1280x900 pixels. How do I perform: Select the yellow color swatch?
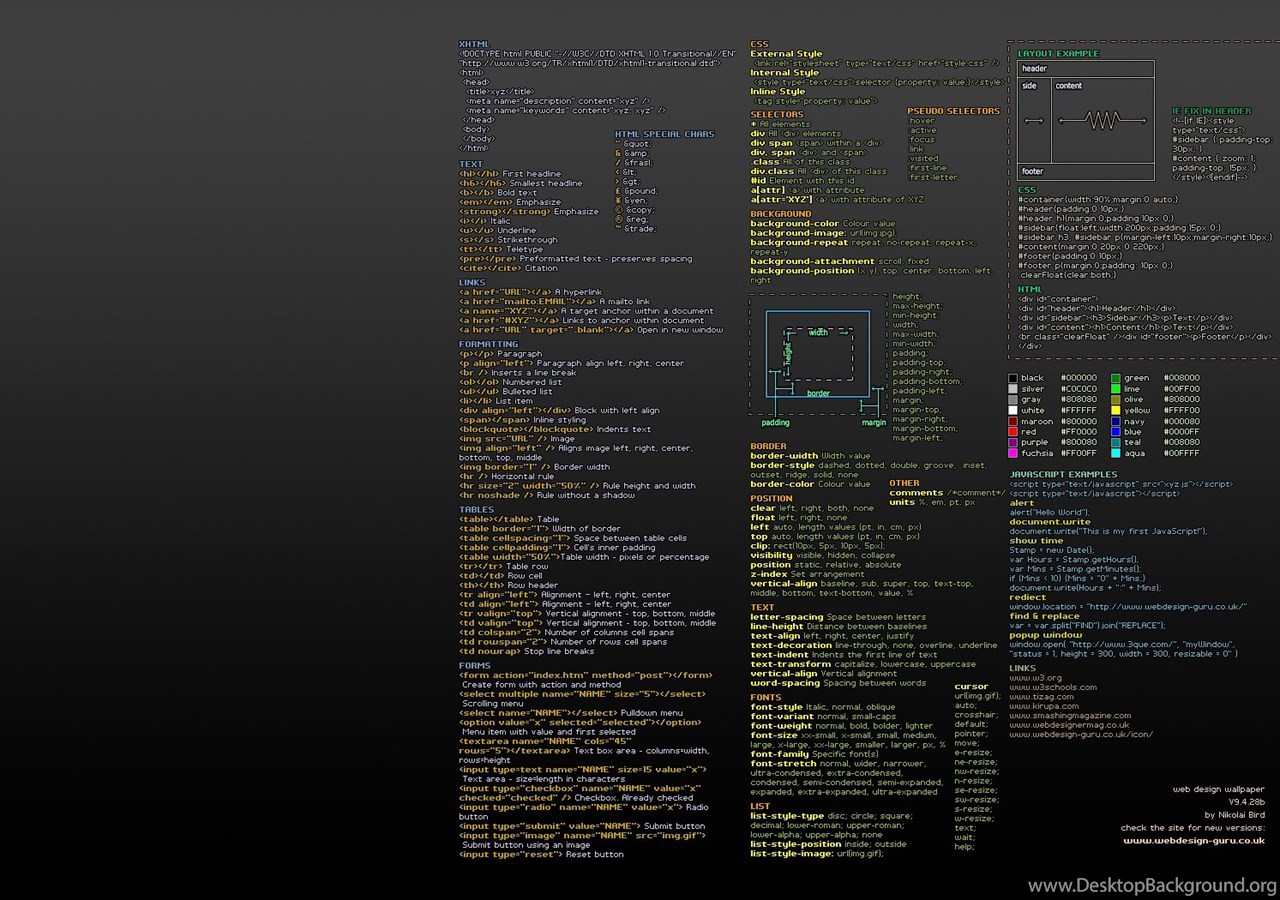(1116, 410)
